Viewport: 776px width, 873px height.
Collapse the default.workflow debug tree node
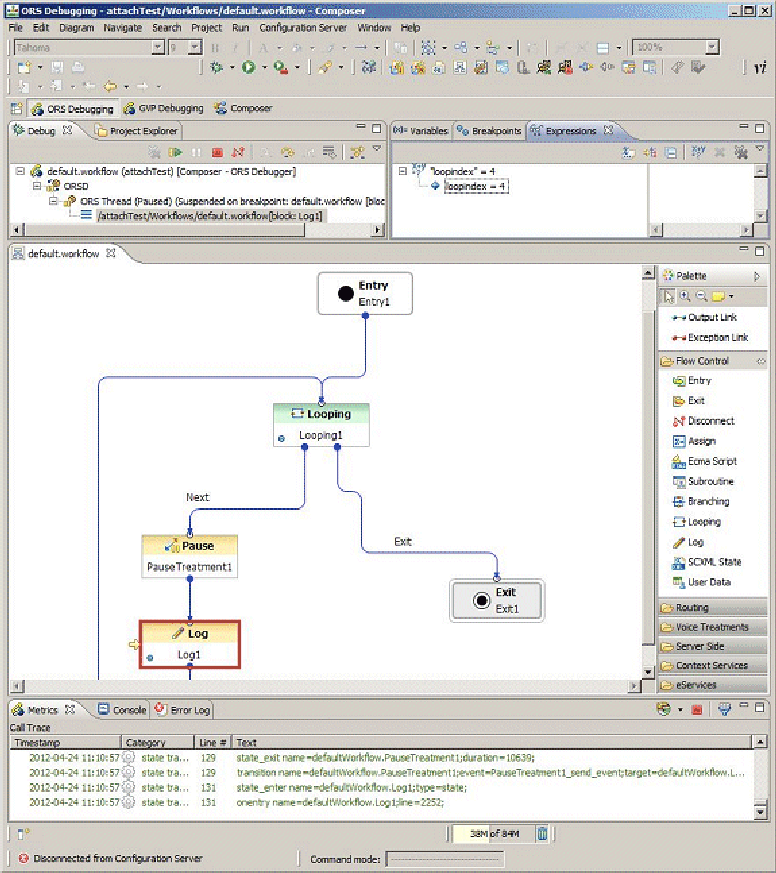click(20, 171)
